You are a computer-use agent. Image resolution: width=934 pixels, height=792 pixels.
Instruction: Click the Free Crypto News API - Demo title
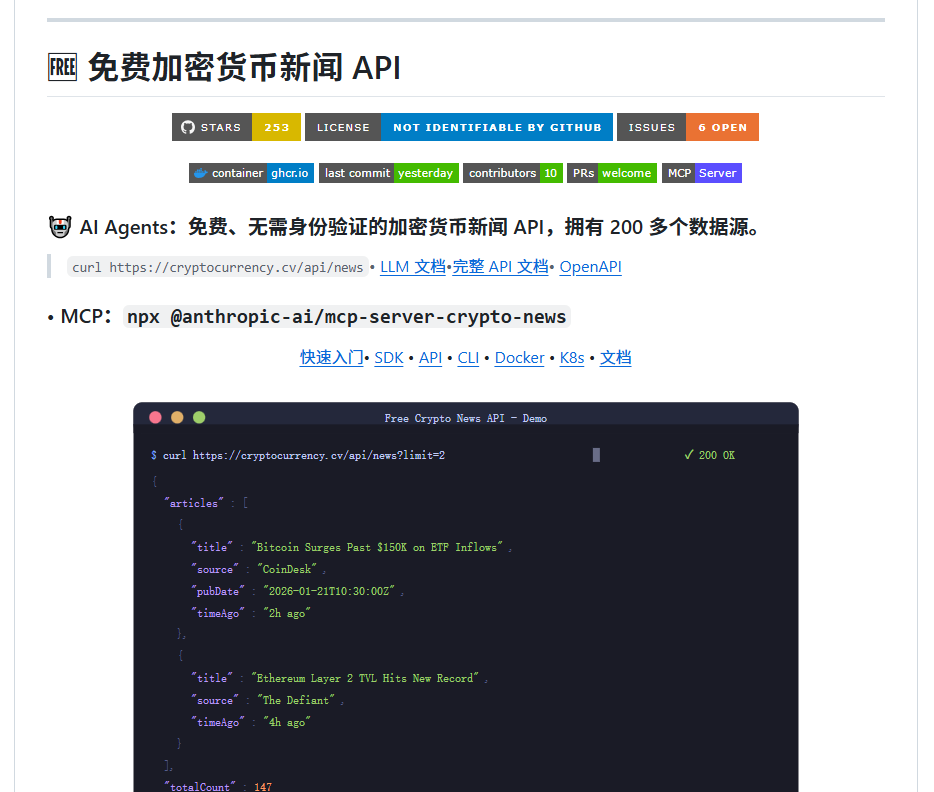[466, 419]
